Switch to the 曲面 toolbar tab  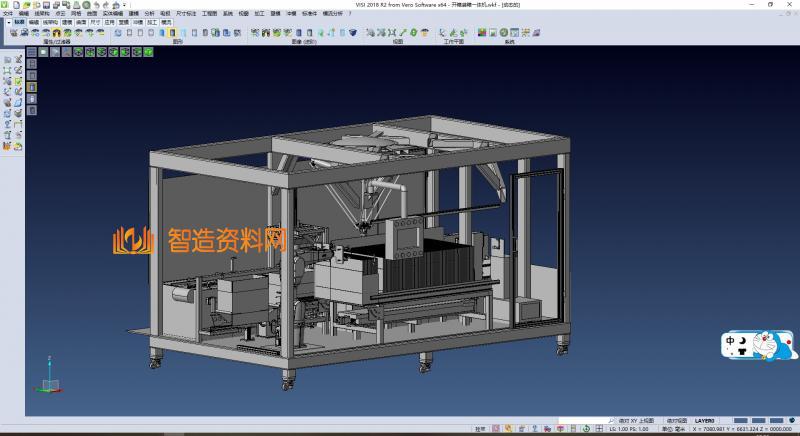[81, 21]
